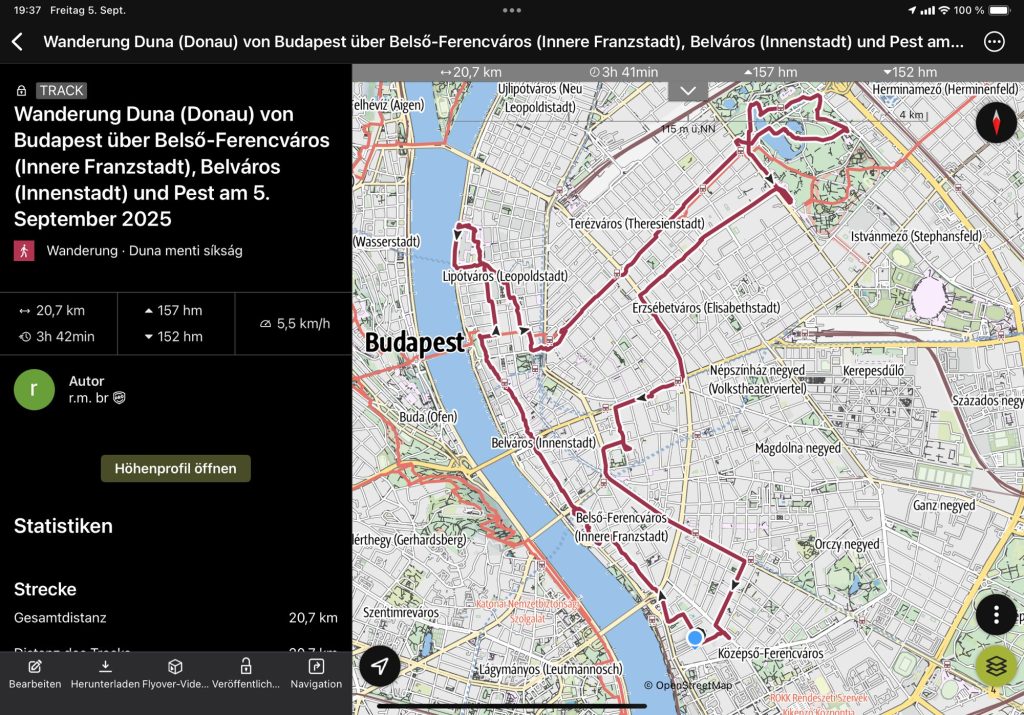The width and height of the screenshot is (1024, 715).
Task: Open author r.m. br profile avatar
Action: tap(34, 389)
